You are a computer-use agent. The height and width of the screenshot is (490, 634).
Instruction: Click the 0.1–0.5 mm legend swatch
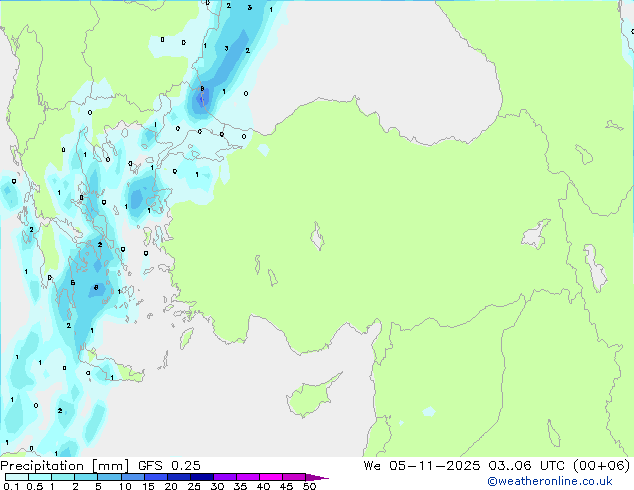(x=17, y=477)
